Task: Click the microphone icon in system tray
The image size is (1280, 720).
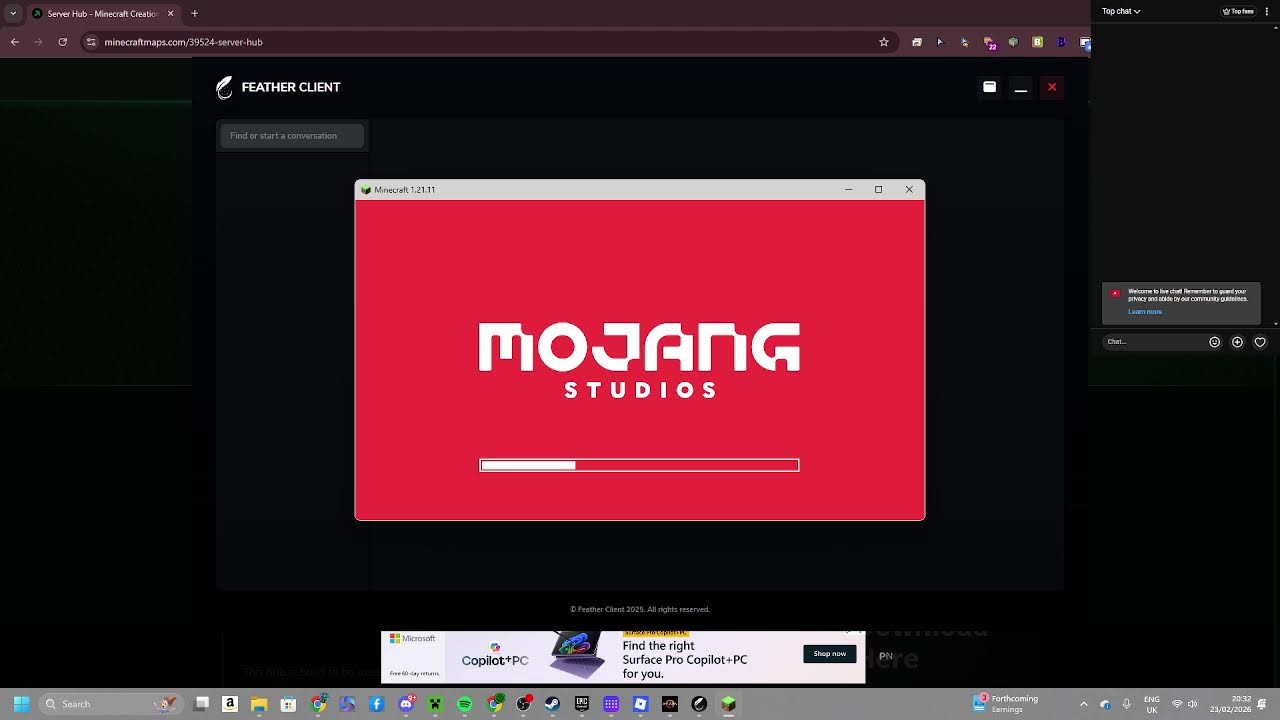Action: (x=1127, y=704)
